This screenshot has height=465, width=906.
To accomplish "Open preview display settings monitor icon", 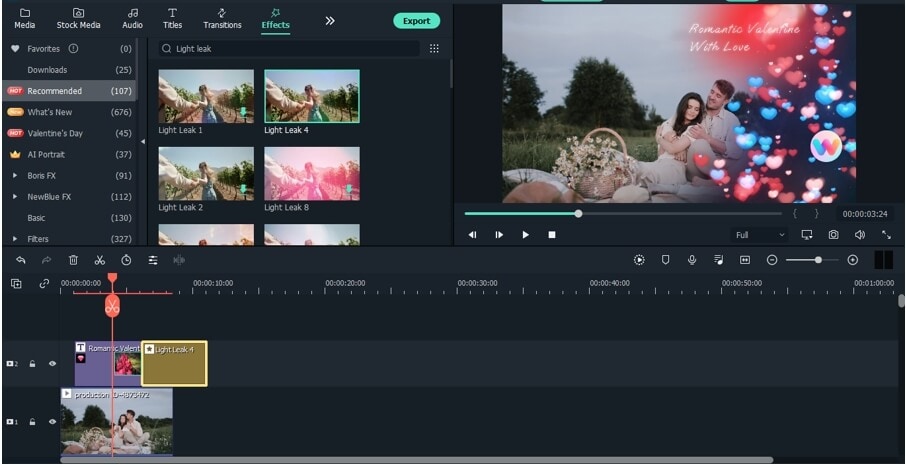I will point(807,235).
